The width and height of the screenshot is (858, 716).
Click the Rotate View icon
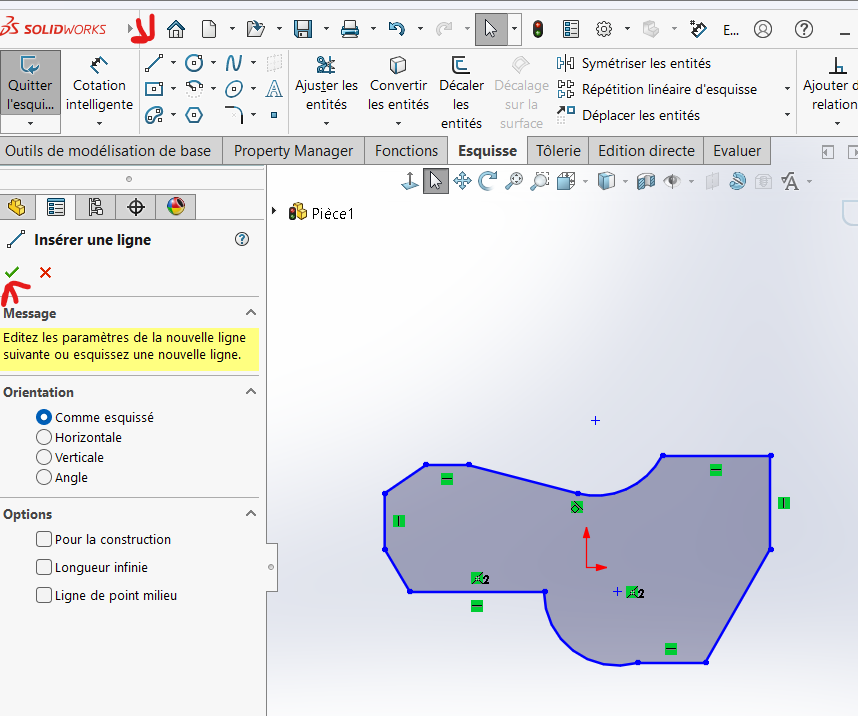487,181
